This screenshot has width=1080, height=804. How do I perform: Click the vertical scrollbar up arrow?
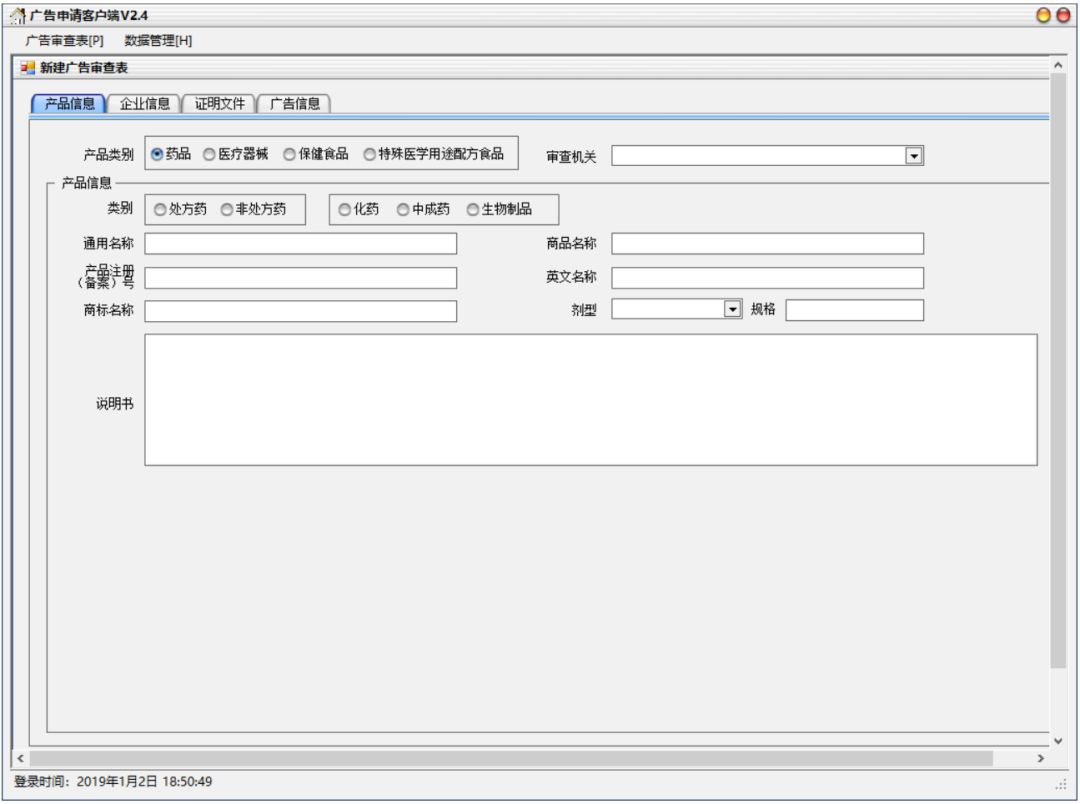1058,65
